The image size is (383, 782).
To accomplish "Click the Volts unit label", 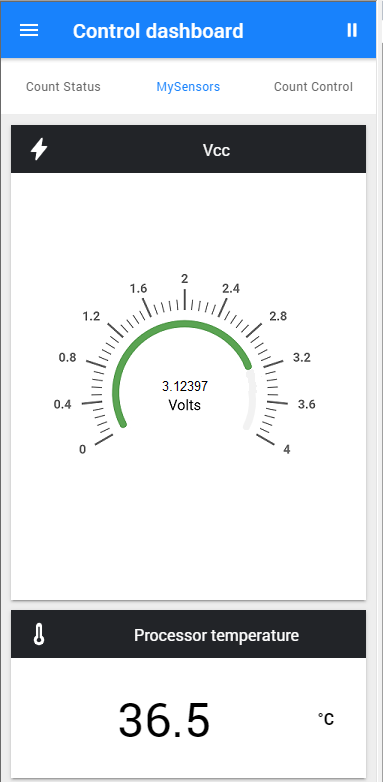I will [185, 404].
